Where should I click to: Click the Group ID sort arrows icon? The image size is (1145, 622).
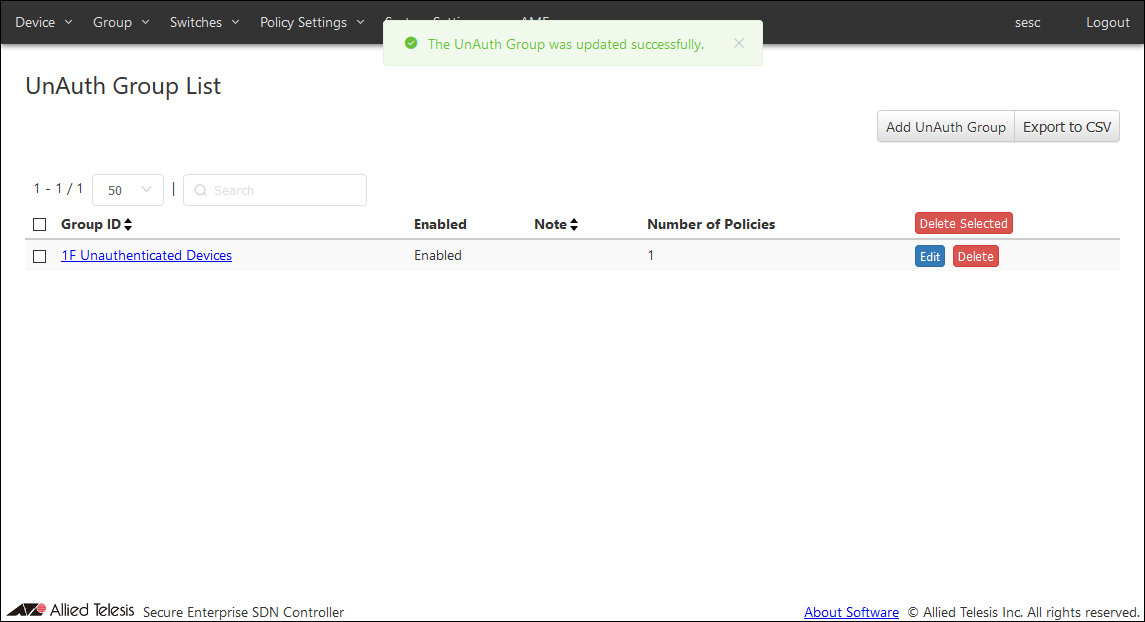coord(128,225)
